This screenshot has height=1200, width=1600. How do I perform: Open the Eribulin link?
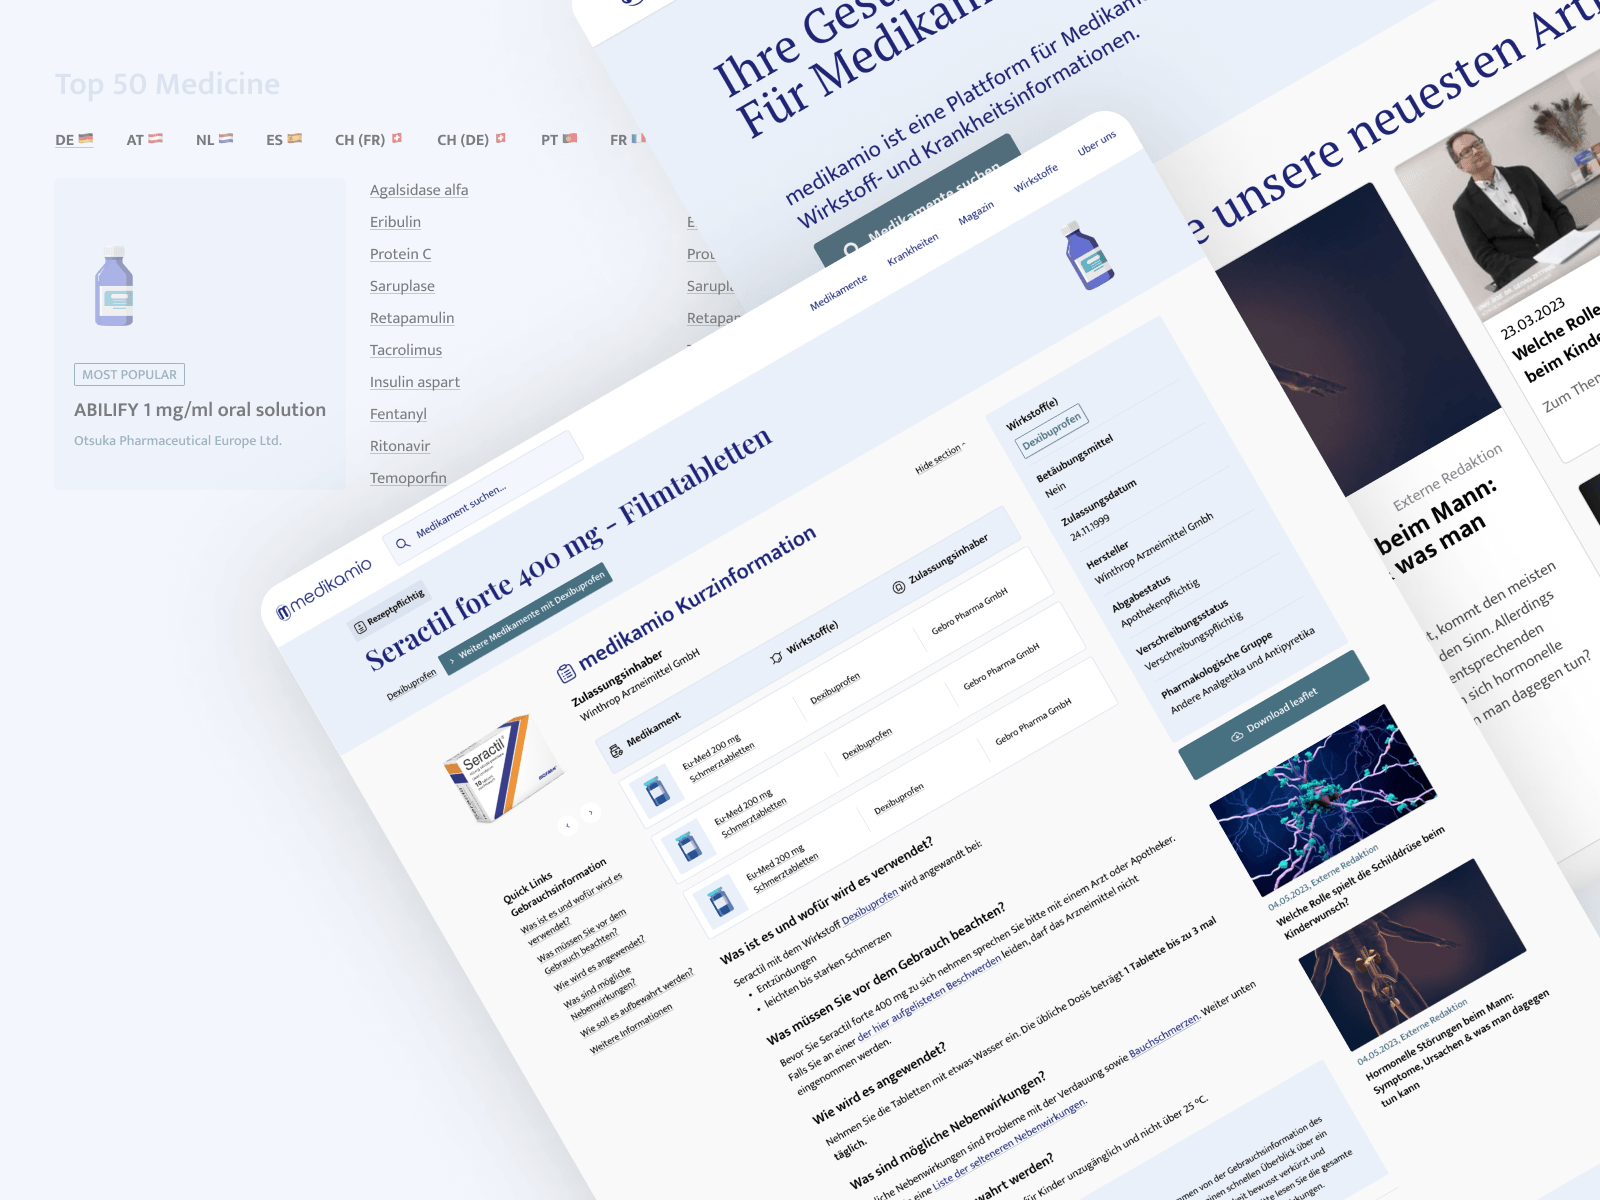395,222
